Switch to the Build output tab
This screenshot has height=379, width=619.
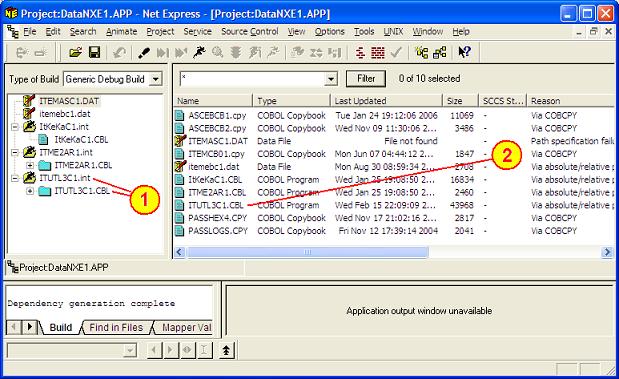(60, 327)
